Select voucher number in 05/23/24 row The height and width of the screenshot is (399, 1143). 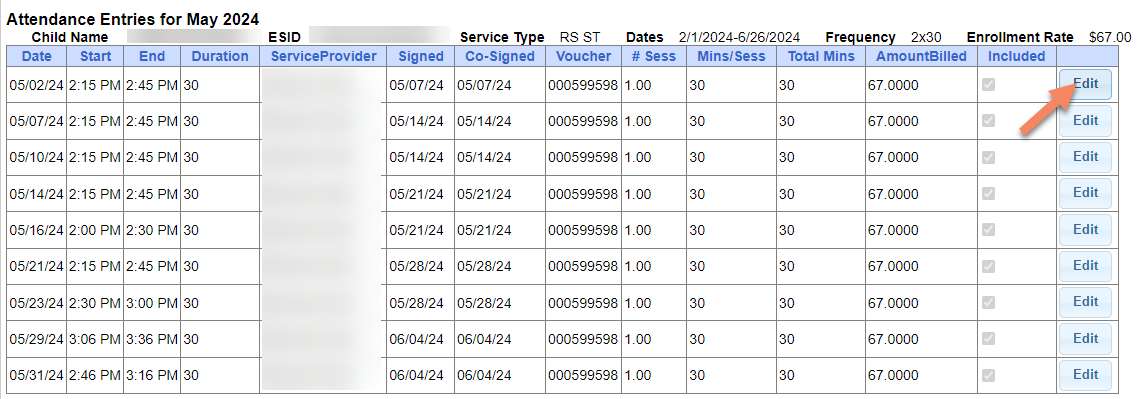pyautogui.click(x=582, y=303)
